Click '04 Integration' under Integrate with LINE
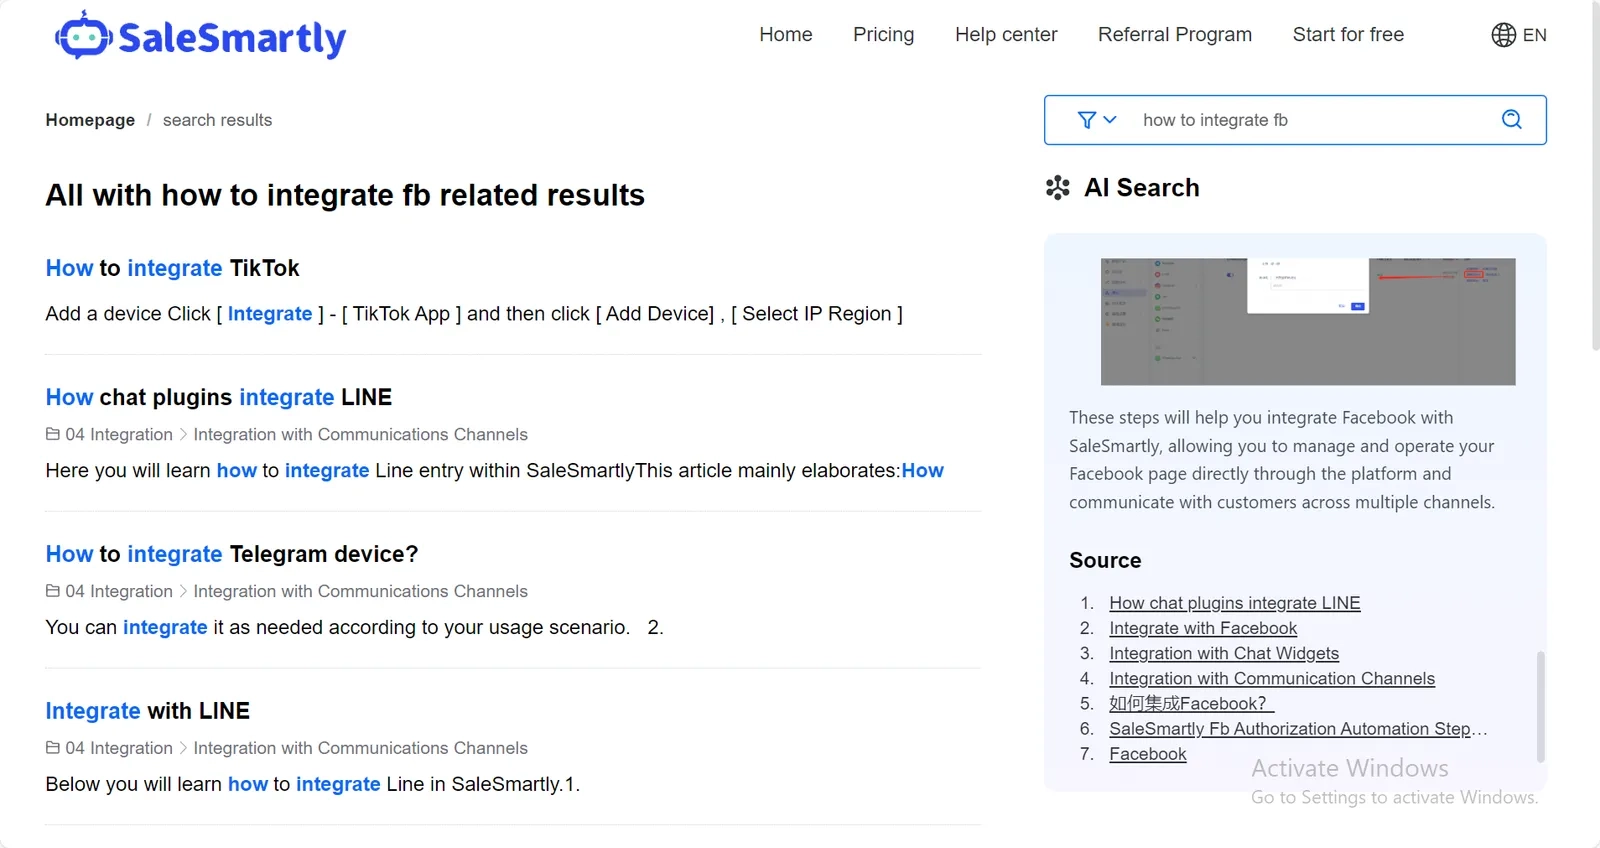The image size is (1600, 848). click(119, 748)
